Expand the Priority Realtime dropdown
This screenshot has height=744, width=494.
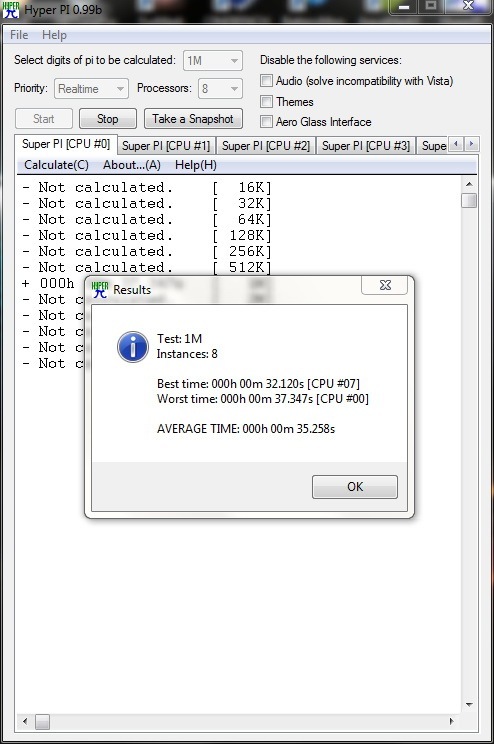[92, 89]
